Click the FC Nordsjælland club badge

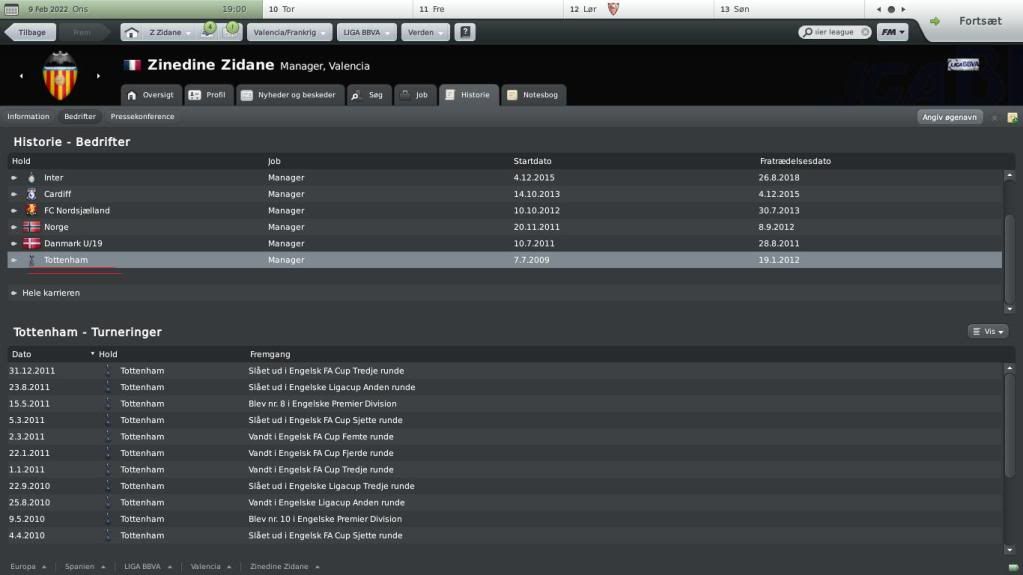(x=31, y=210)
